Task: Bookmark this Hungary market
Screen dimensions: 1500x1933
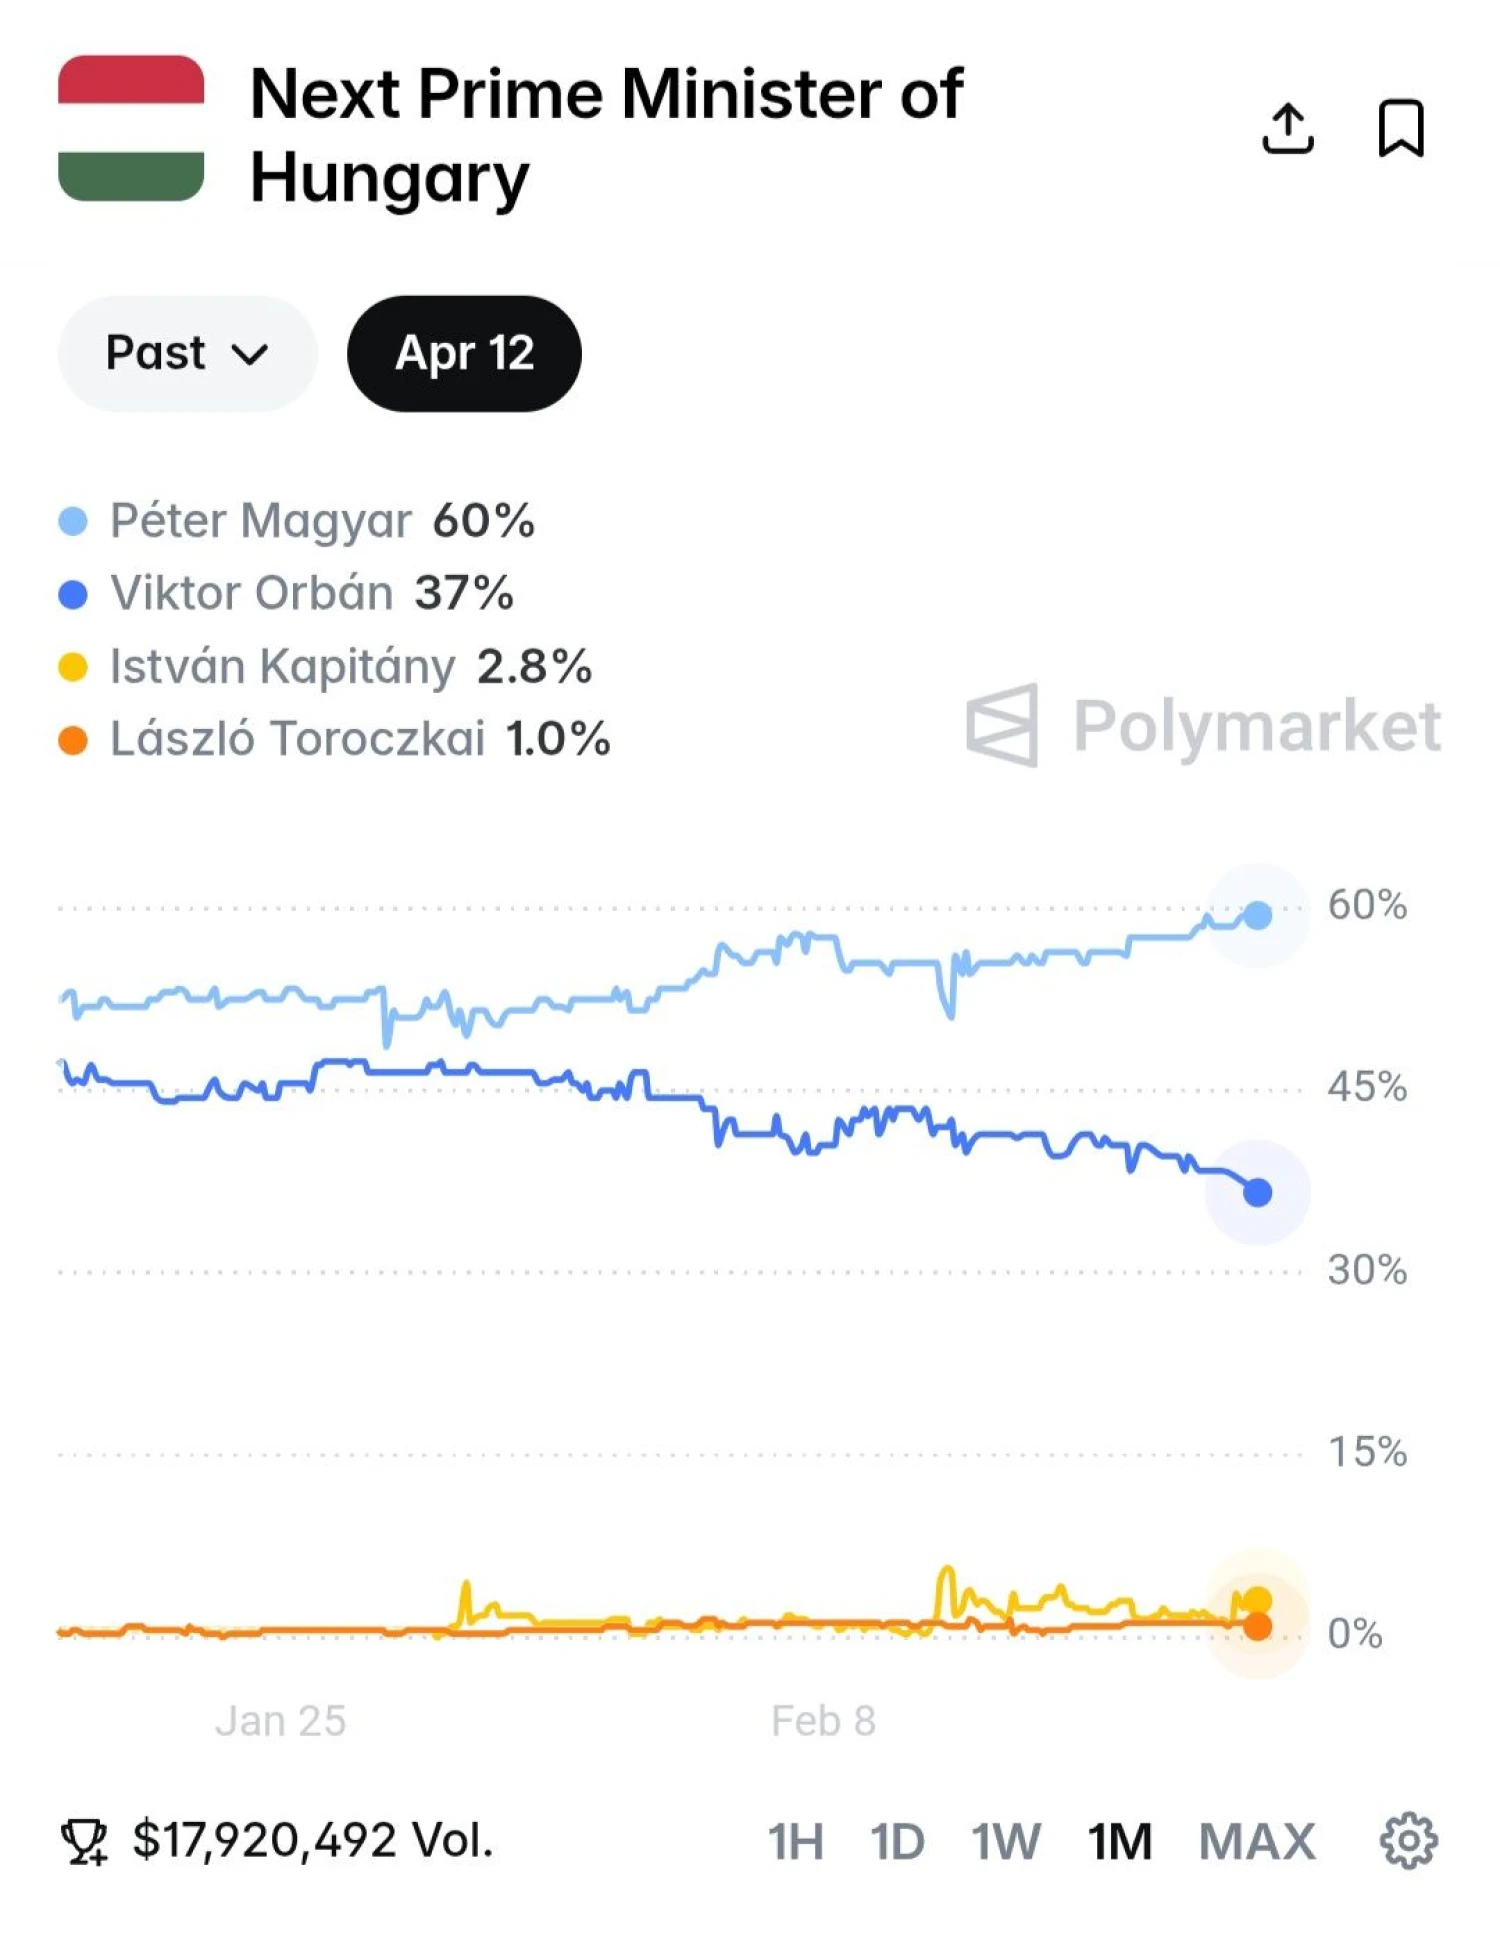Action: pyautogui.click(x=1400, y=128)
